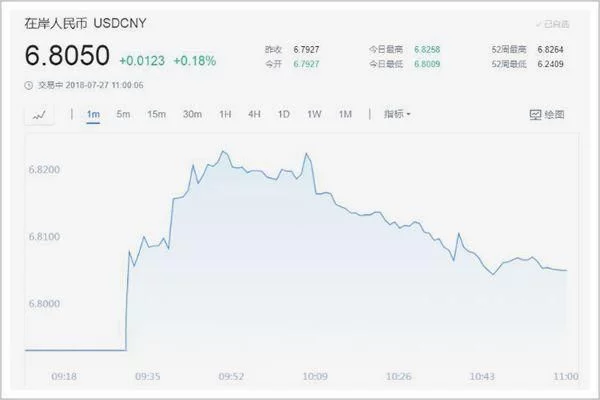
Task: Click the line chart type icon
Action: (39, 115)
